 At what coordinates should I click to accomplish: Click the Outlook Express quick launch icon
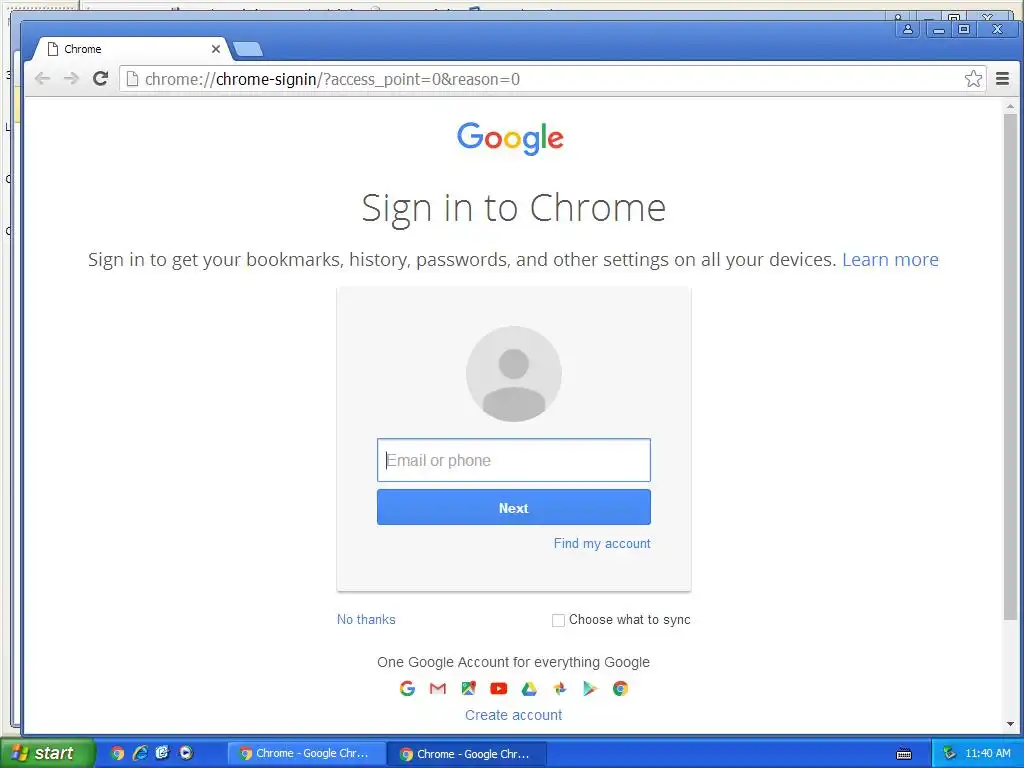[163, 753]
